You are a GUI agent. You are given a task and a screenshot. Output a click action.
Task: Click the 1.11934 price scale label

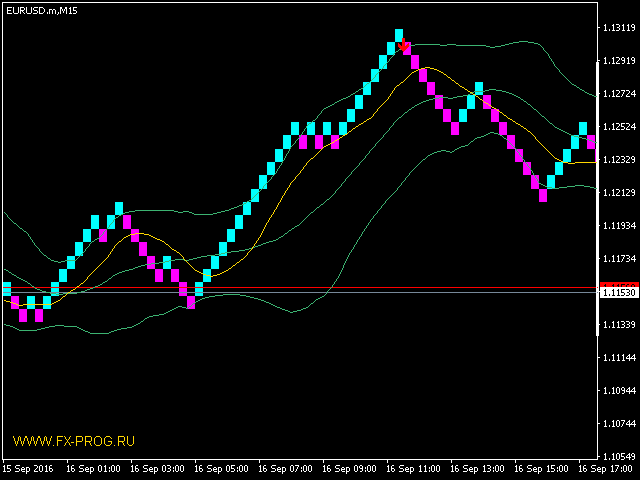point(619,226)
